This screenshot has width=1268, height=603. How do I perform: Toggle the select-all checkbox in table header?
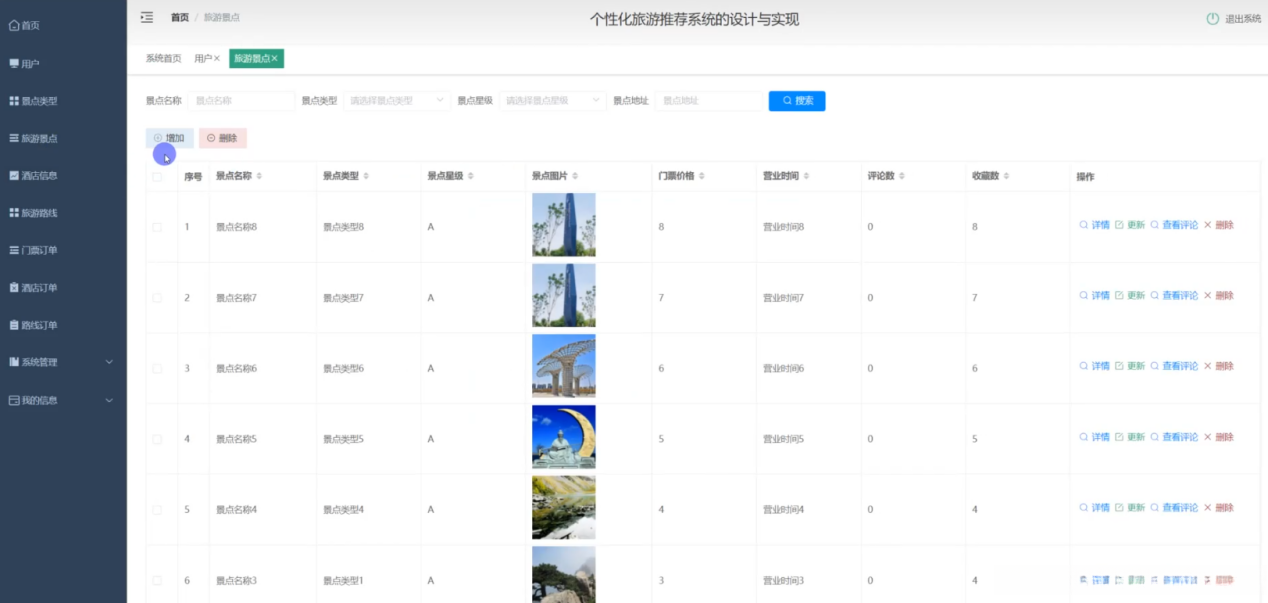157,177
